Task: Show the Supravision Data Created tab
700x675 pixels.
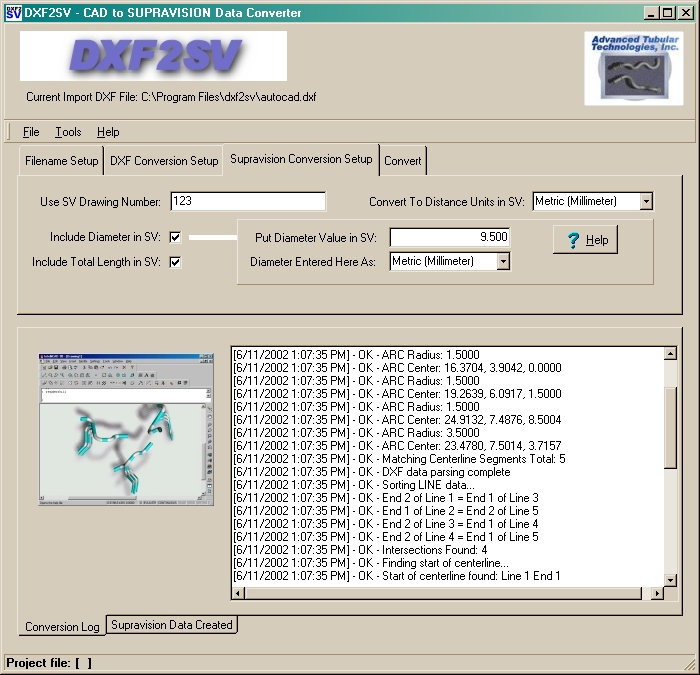Action: pyautogui.click(x=171, y=625)
